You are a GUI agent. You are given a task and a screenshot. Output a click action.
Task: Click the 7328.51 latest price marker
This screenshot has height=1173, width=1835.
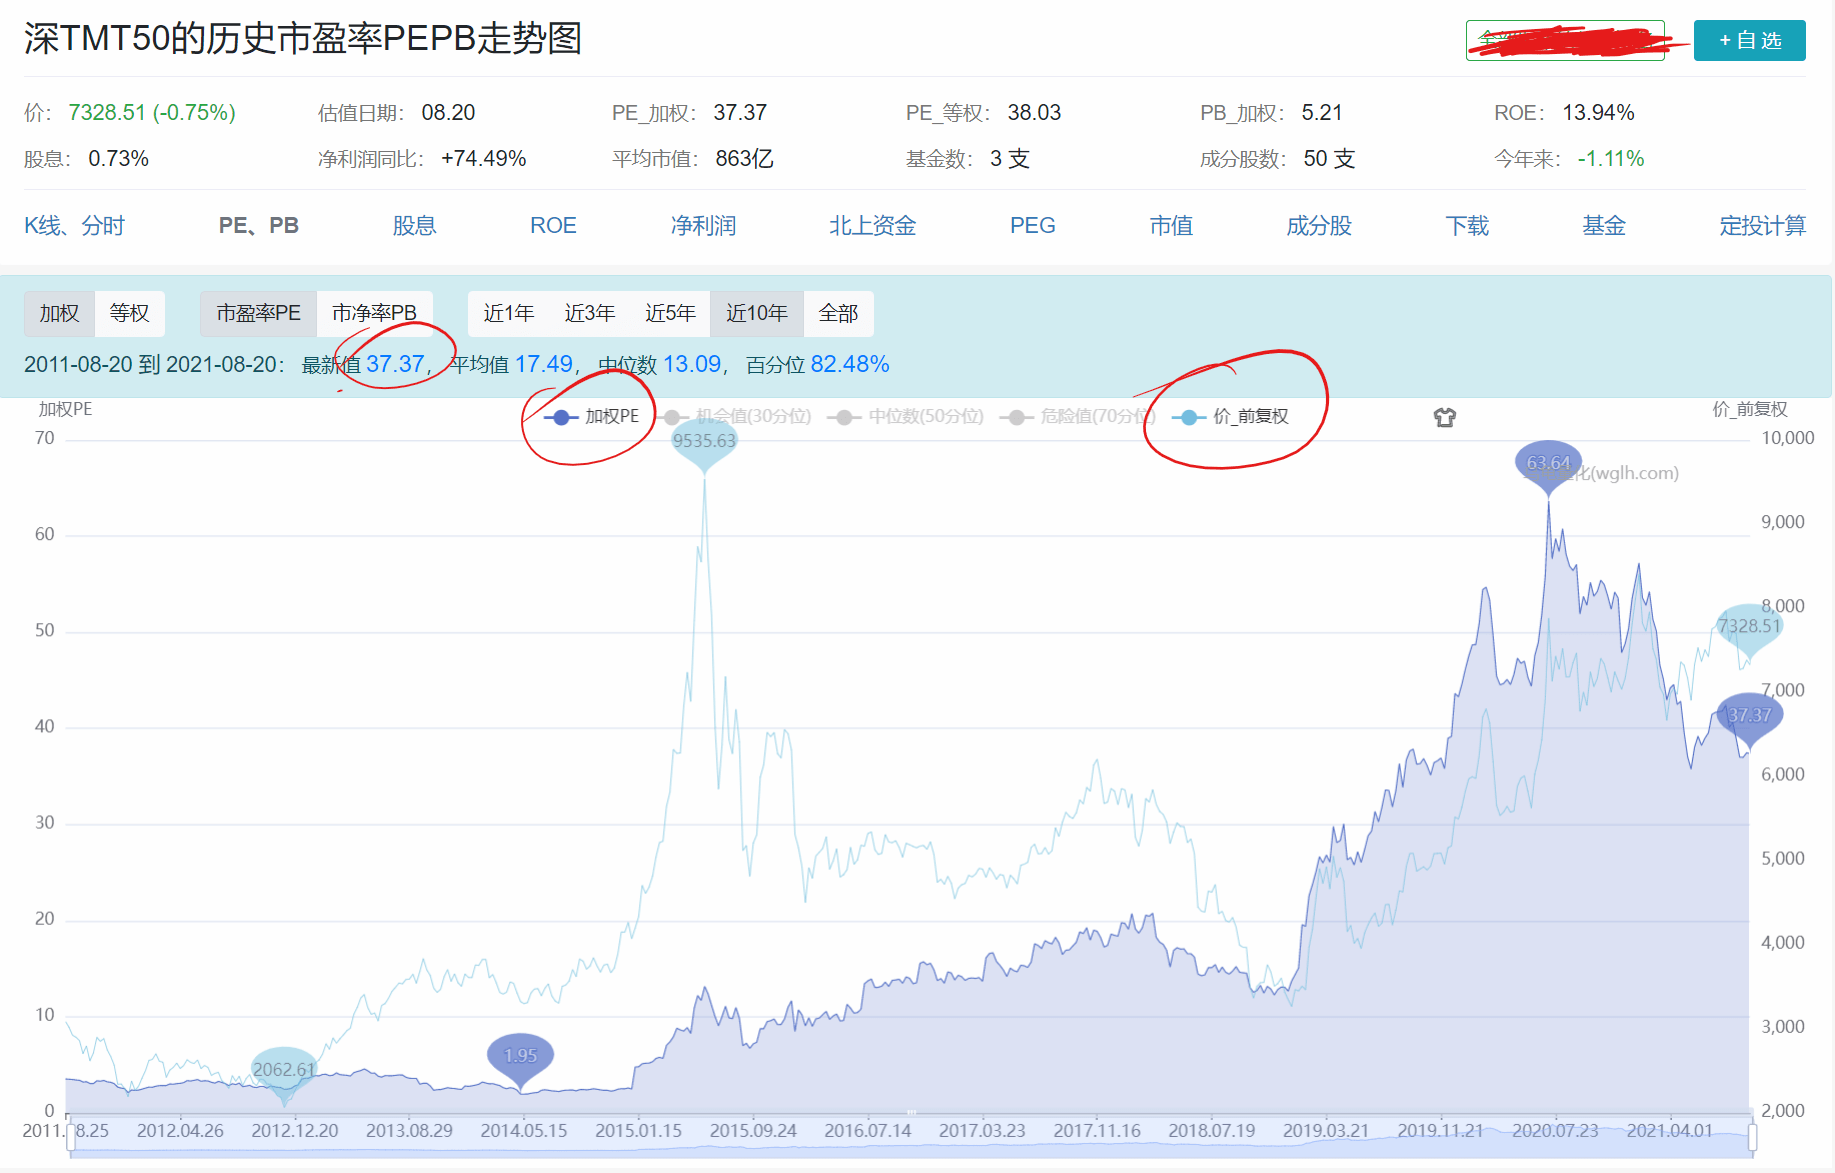[x=1749, y=626]
